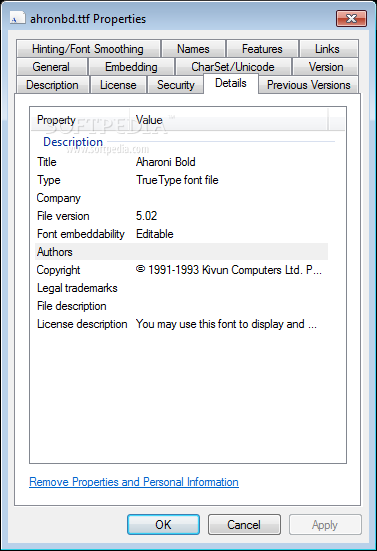Open the License tab

[x=118, y=85]
